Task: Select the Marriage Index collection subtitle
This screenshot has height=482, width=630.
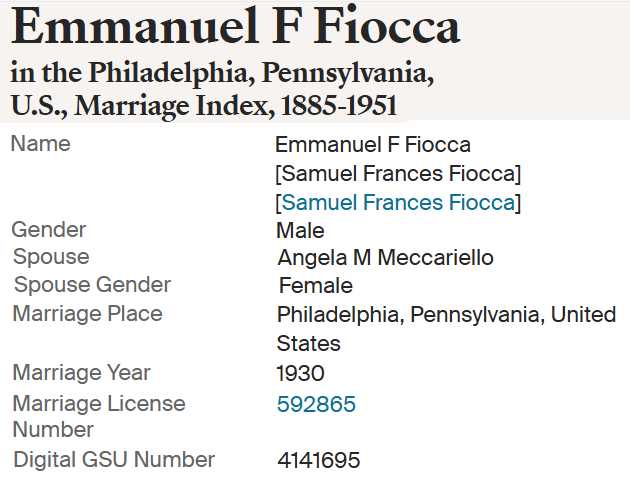Action: (x=223, y=88)
